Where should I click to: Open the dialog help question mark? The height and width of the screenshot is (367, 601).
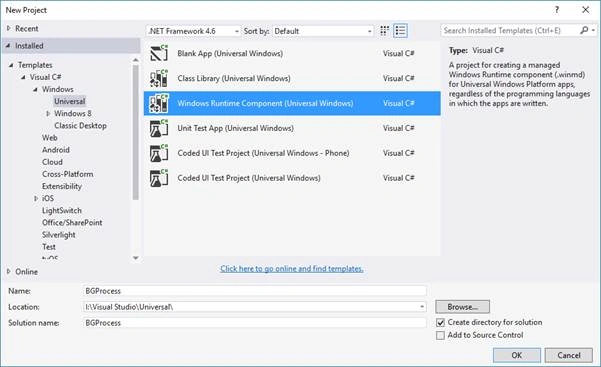point(557,10)
